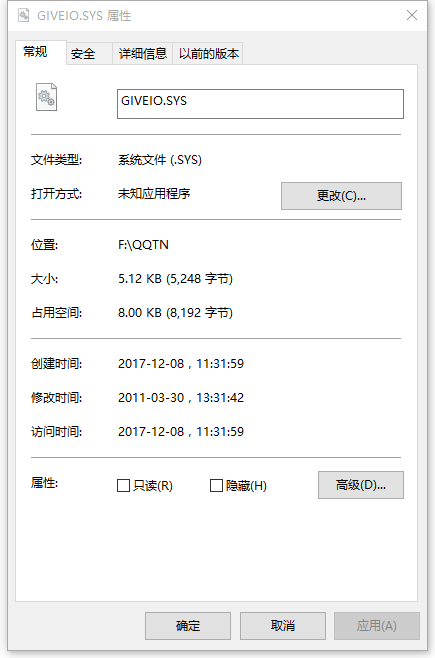Toggle the 隐藏(H) hidden checkbox
435x658 pixels.
point(216,486)
